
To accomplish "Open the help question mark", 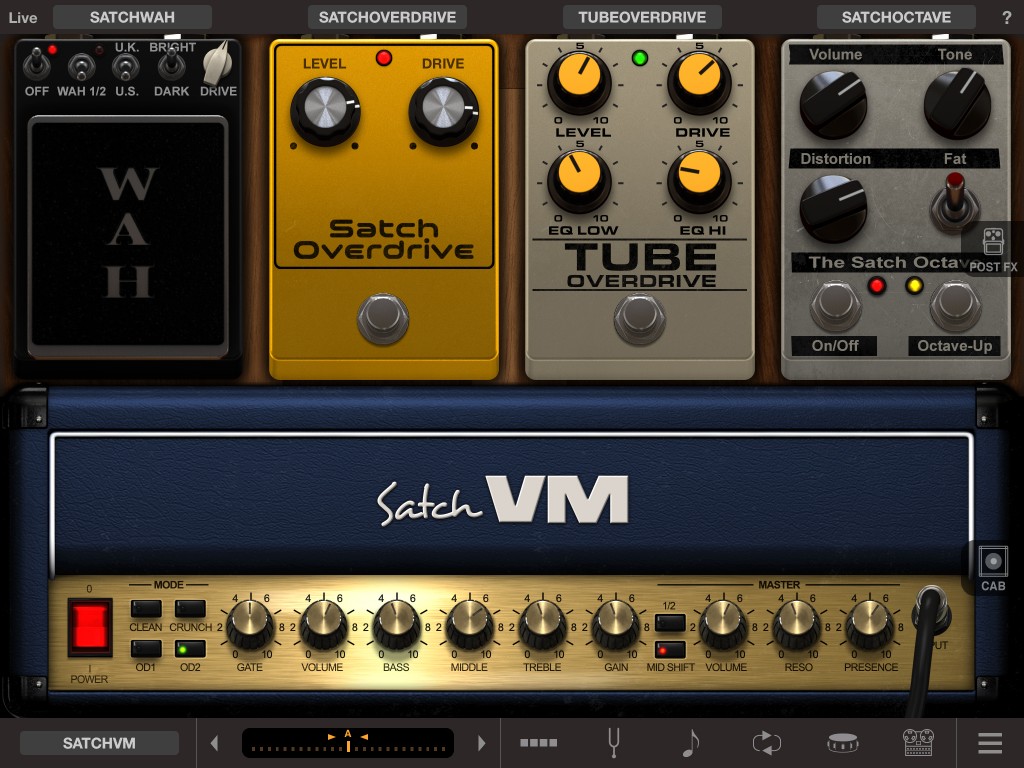I will [1006, 18].
